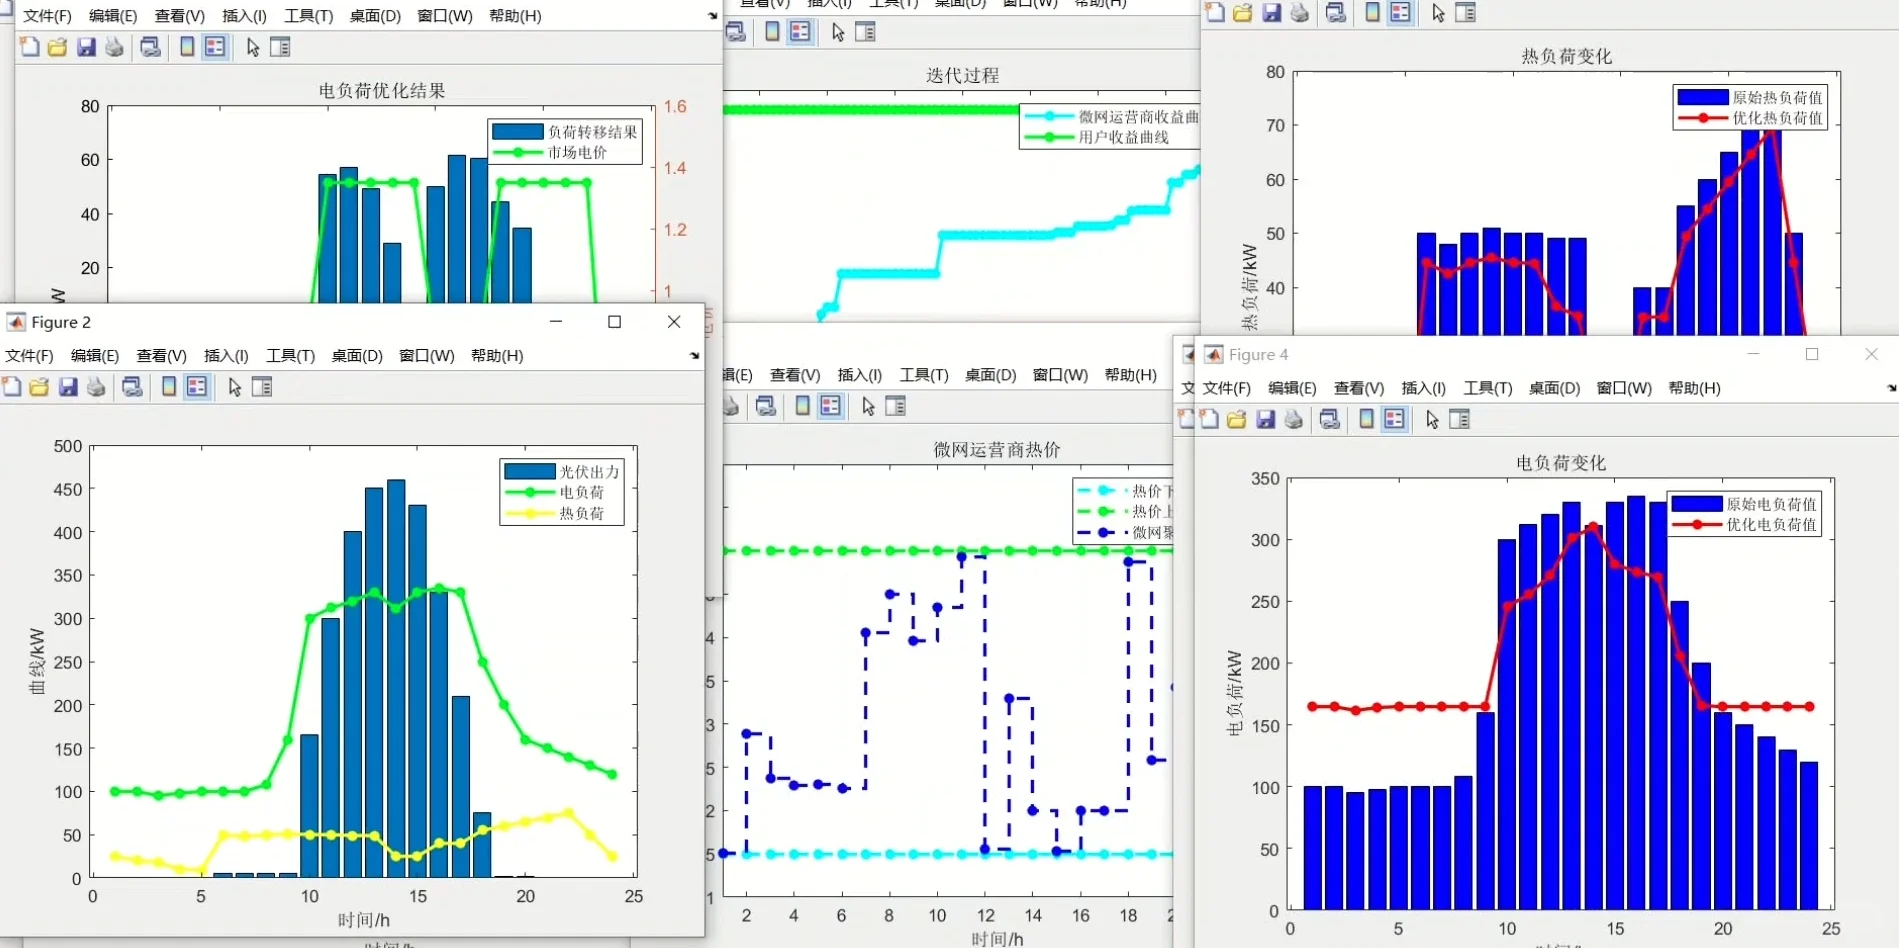Open 文件(F) menu in Figure 4
The image size is (1899, 948).
point(1227,388)
